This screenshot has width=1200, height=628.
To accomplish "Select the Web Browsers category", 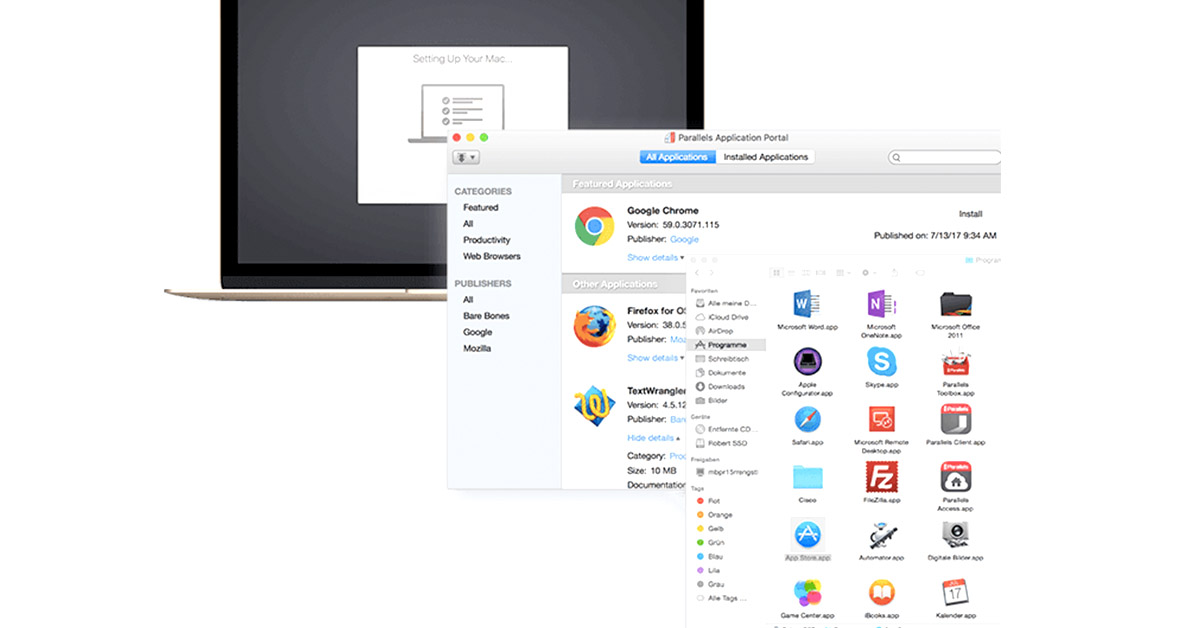I will click(x=491, y=256).
